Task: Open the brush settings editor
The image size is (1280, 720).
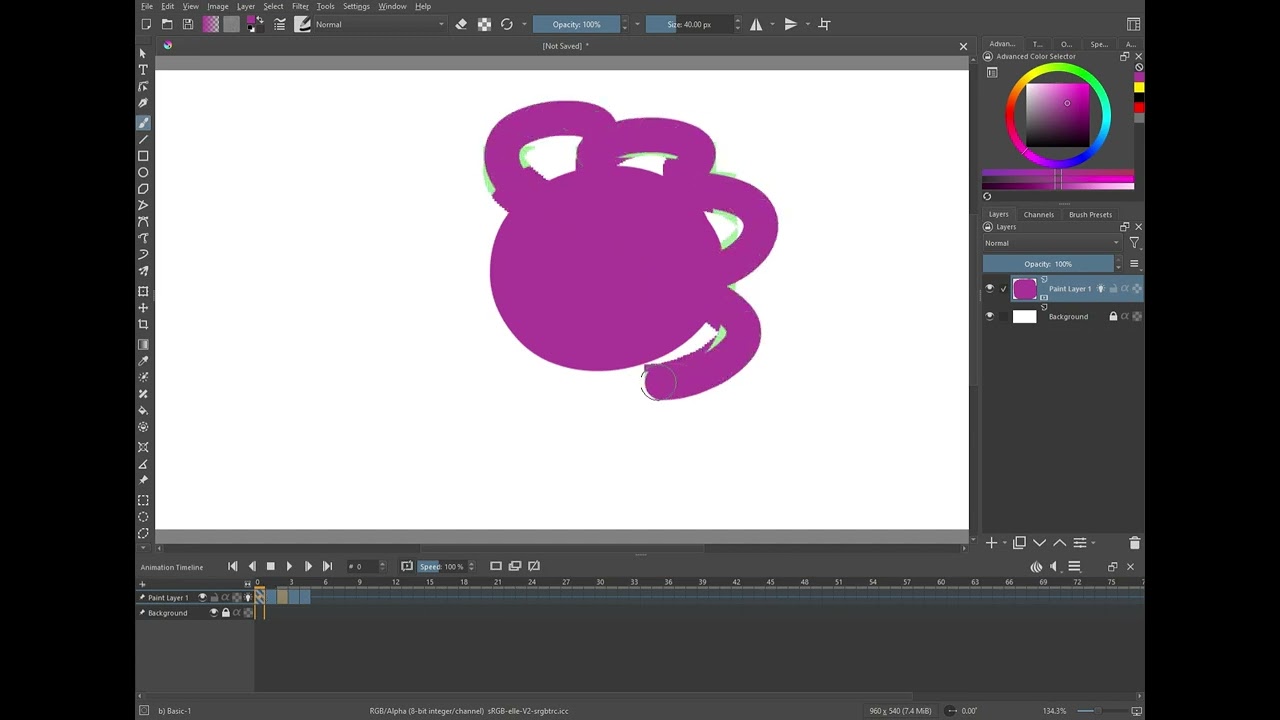Action: [x=280, y=24]
